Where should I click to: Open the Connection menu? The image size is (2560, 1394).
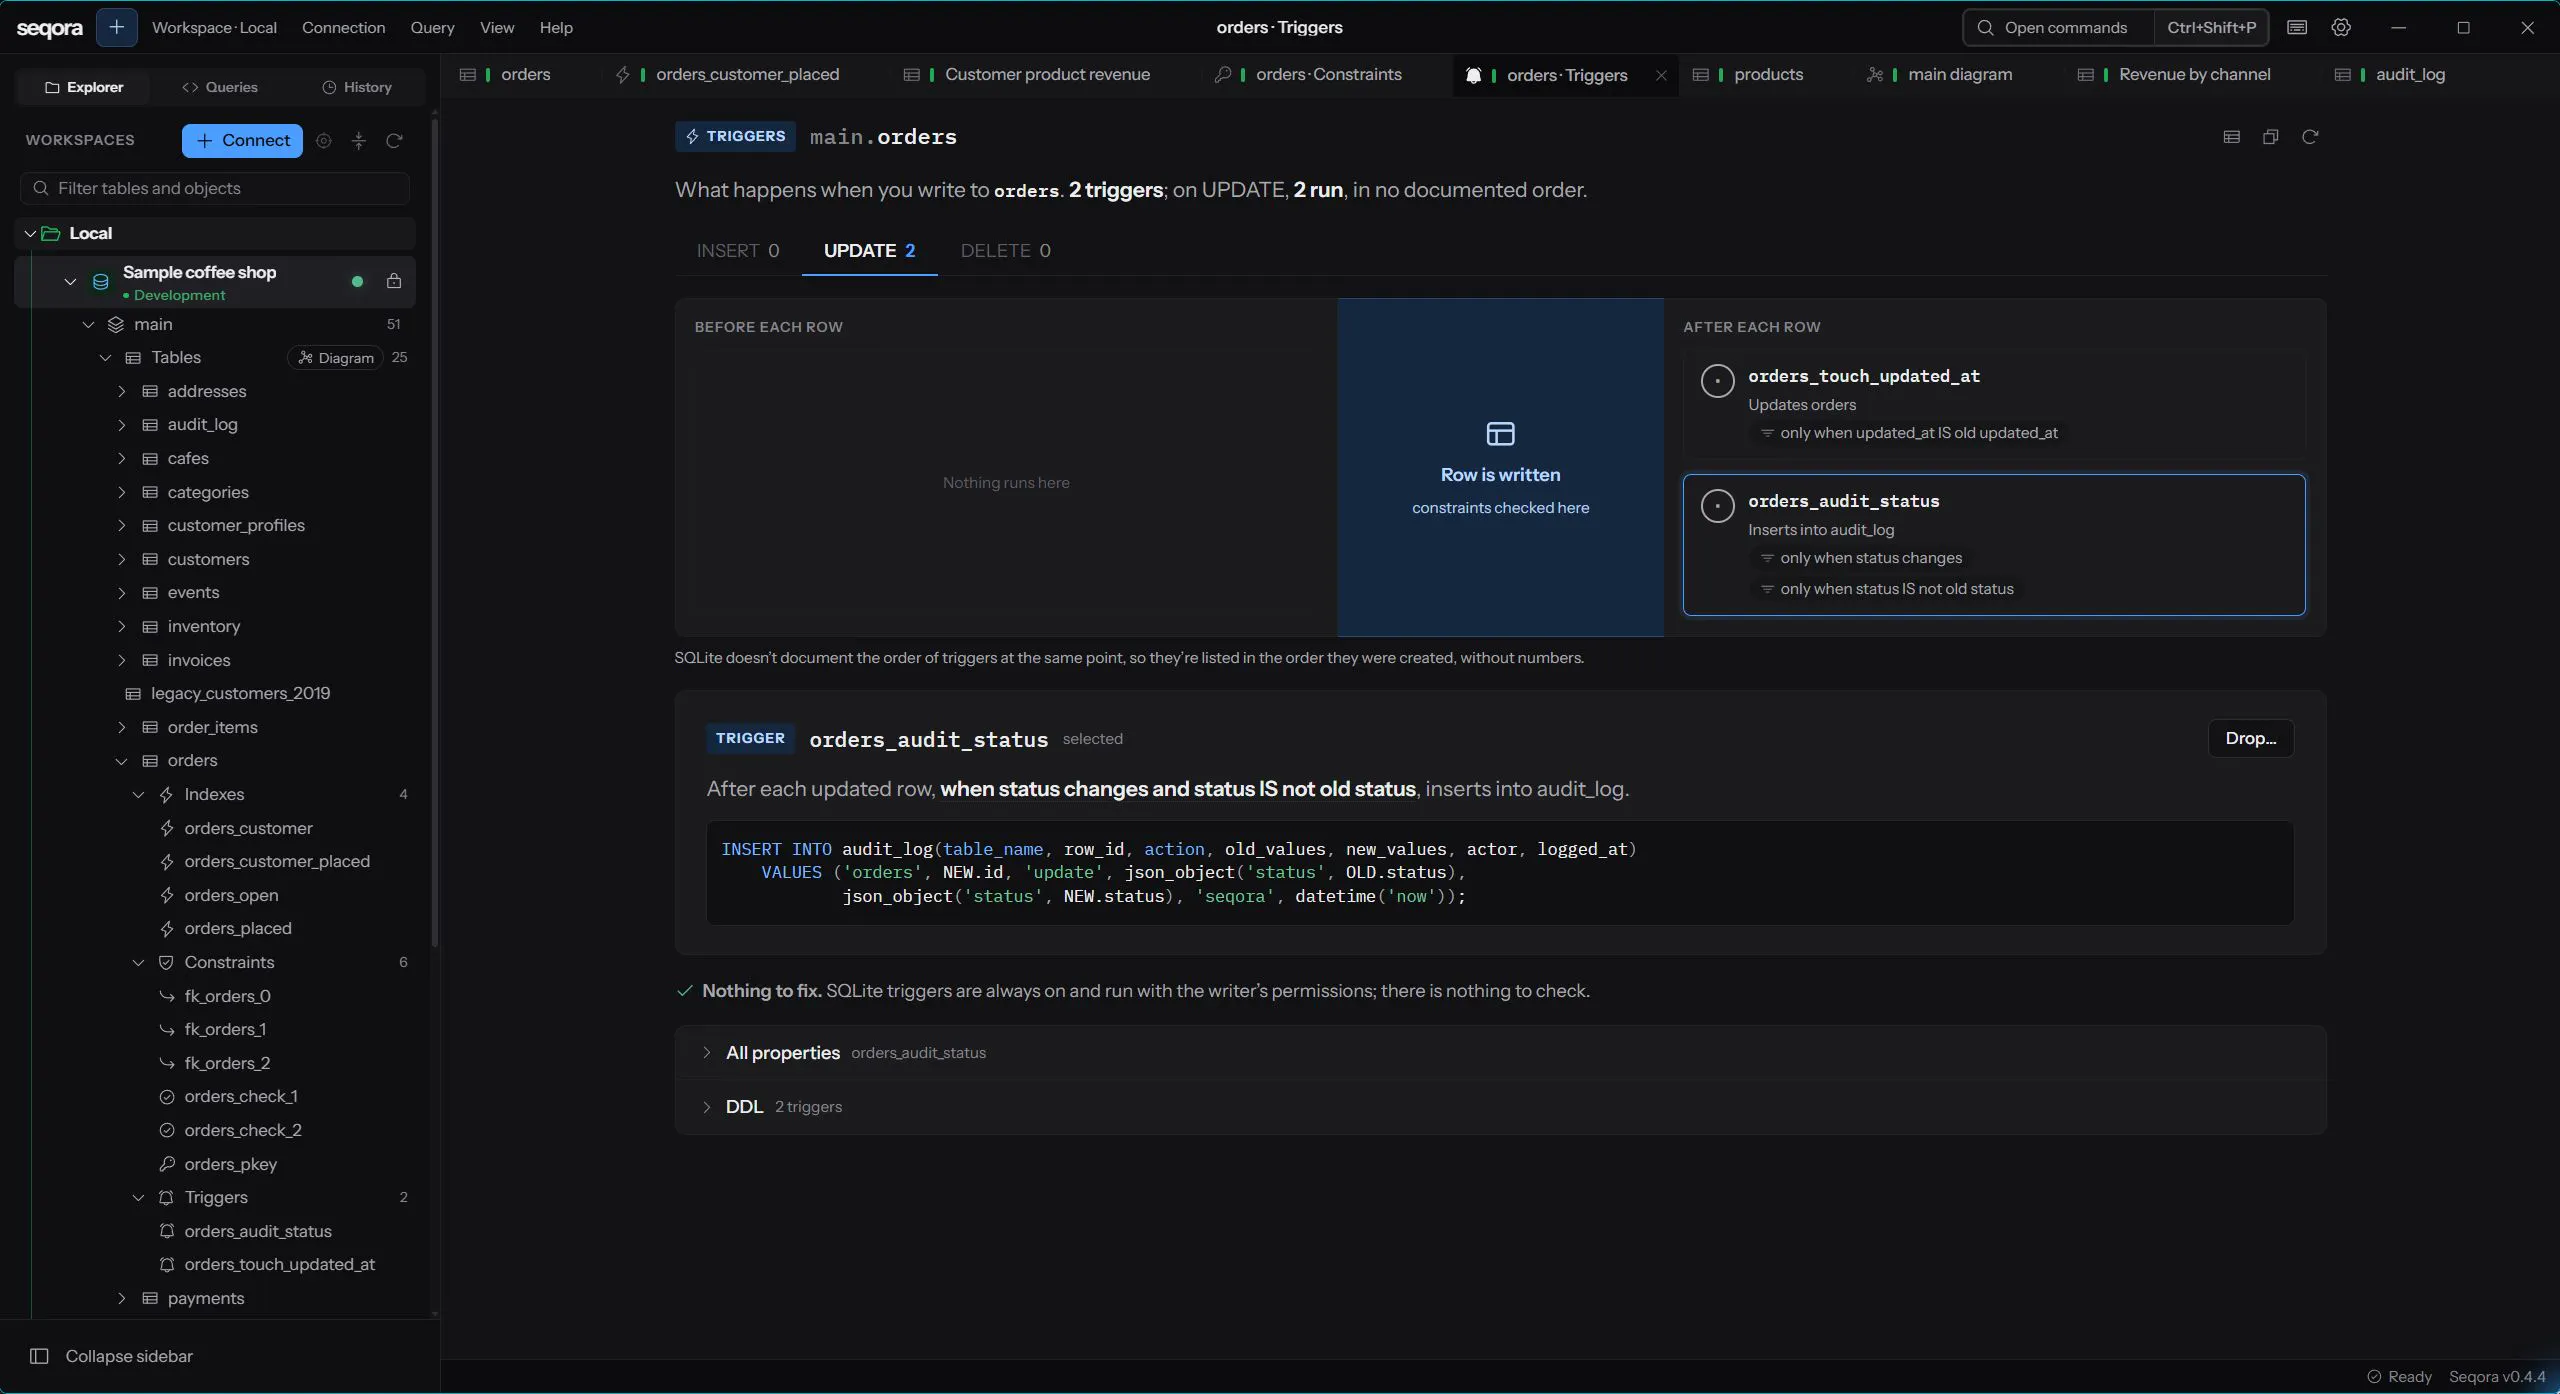pyautogui.click(x=343, y=27)
